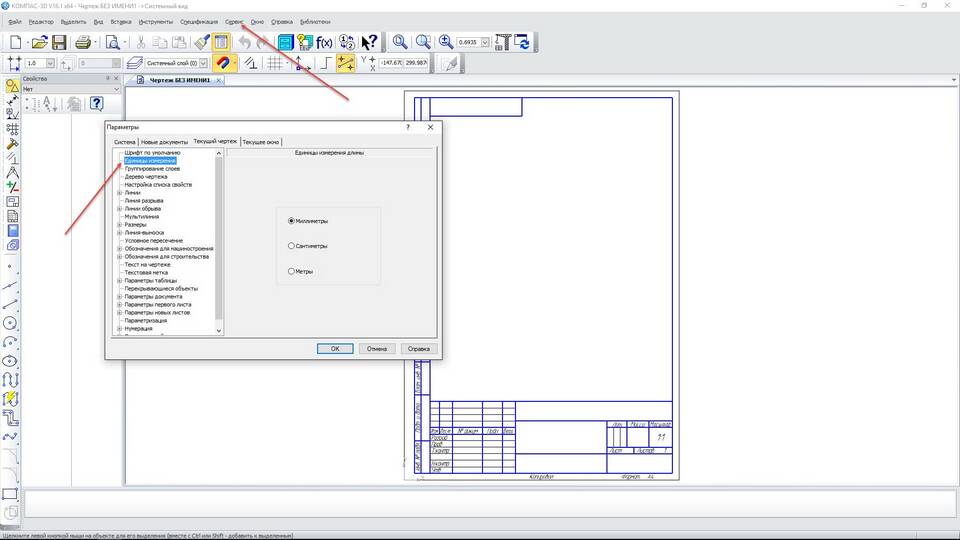Image resolution: width=960 pixels, height=540 pixels.
Task: Click the f(x) variables icon
Action: [324, 42]
